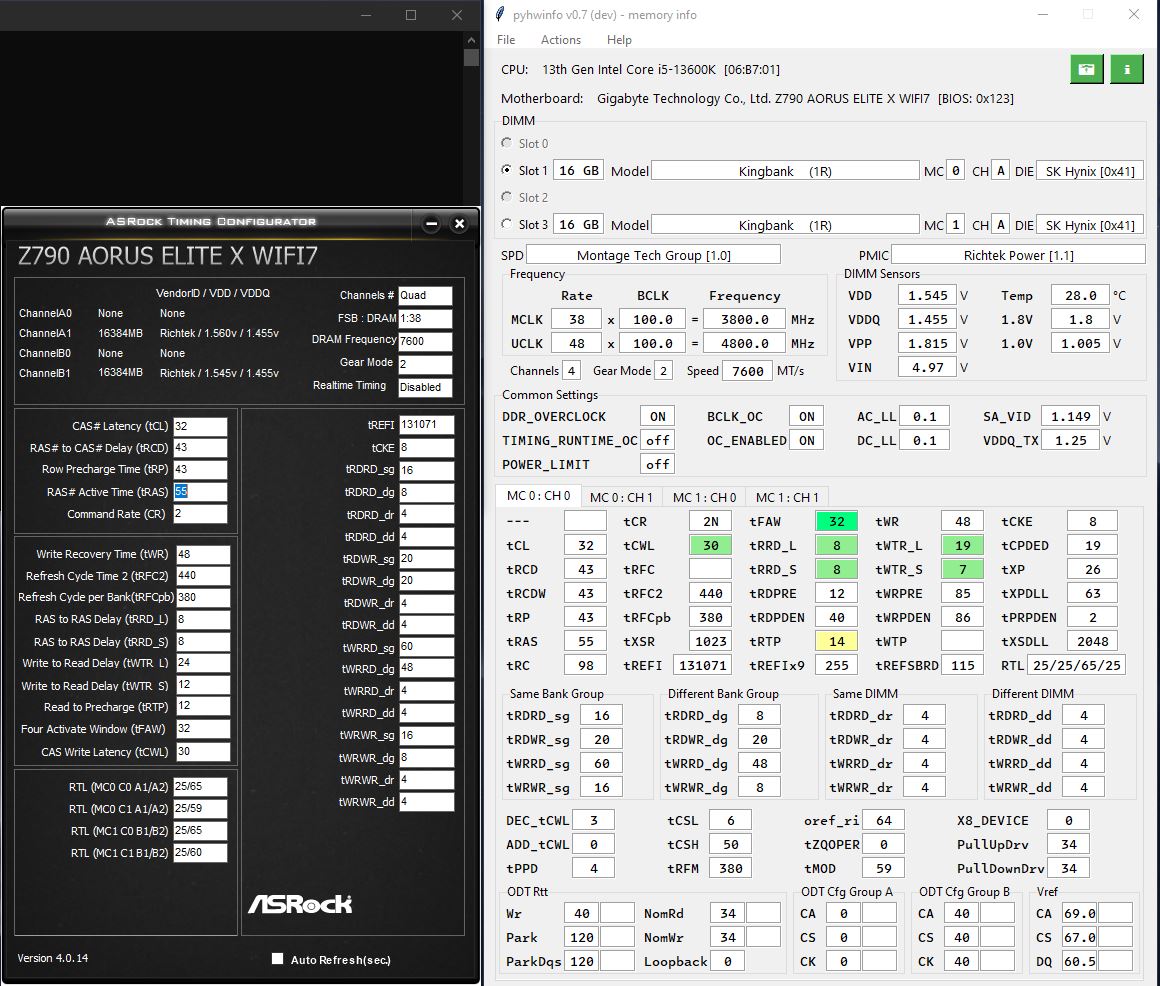Click the Slot 3 SK Hynix DIE field
The height and width of the screenshot is (986, 1160).
pyautogui.click(x=1090, y=225)
